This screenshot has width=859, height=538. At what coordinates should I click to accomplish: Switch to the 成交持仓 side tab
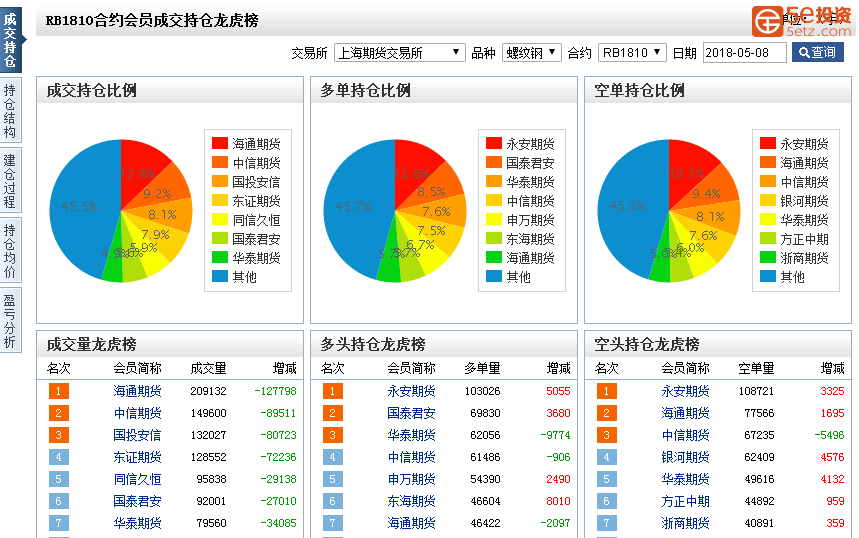coord(10,41)
